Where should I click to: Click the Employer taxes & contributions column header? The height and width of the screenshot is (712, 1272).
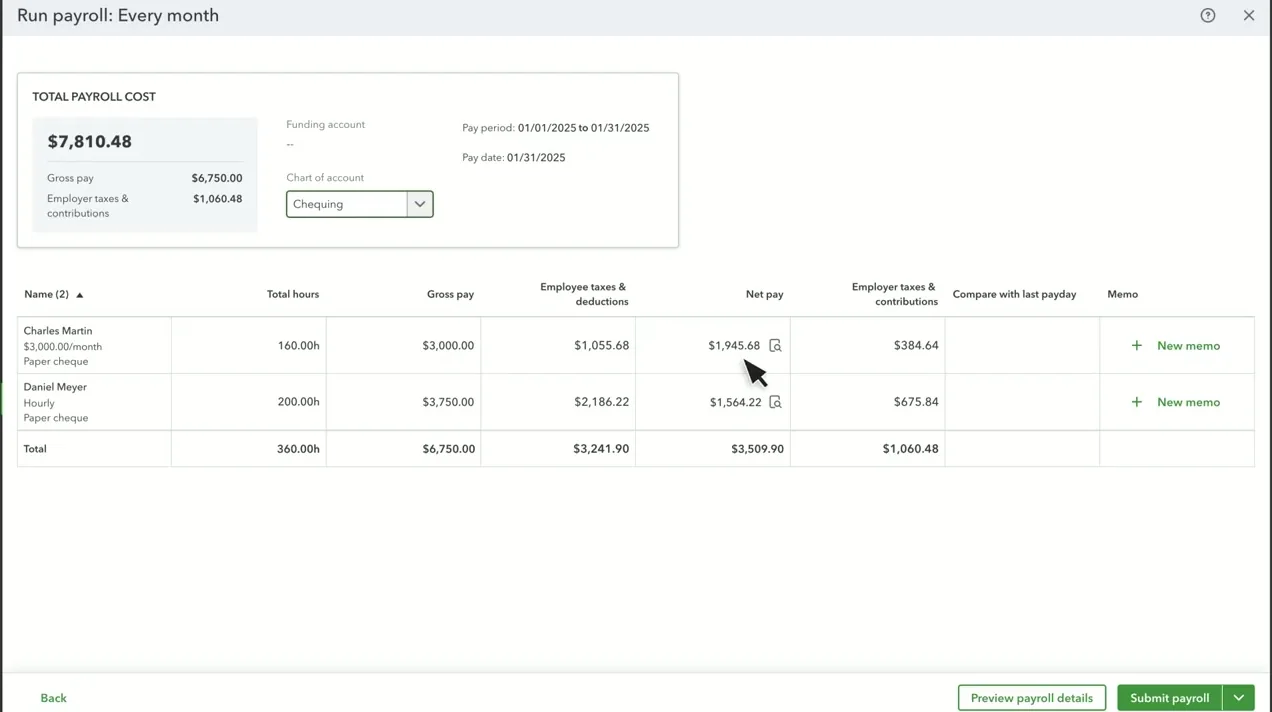(x=894, y=294)
